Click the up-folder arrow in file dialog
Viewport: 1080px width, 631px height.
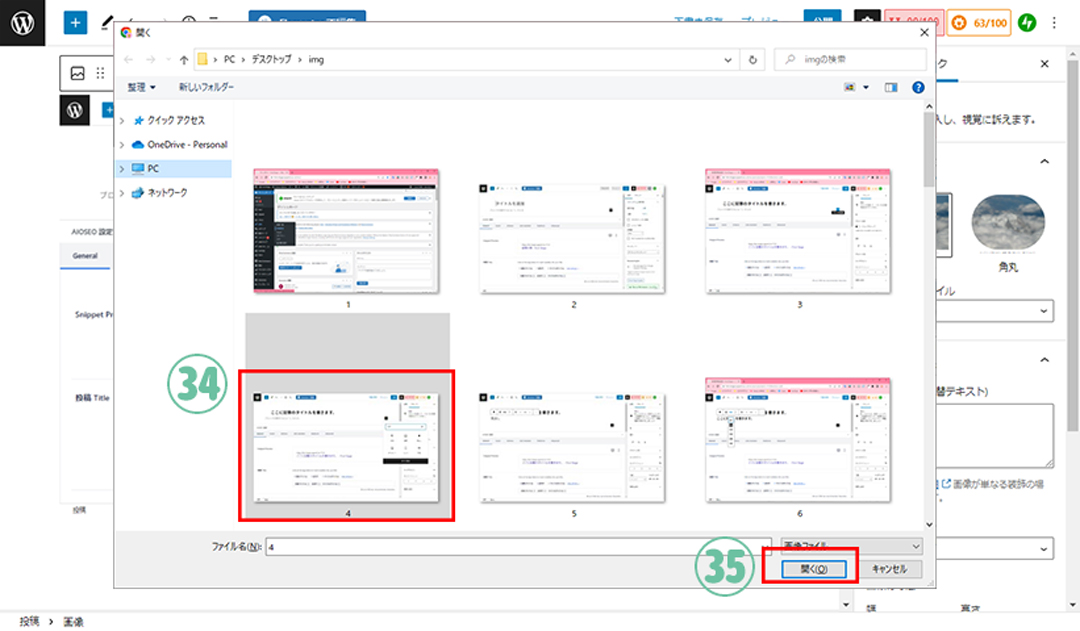[183, 59]
